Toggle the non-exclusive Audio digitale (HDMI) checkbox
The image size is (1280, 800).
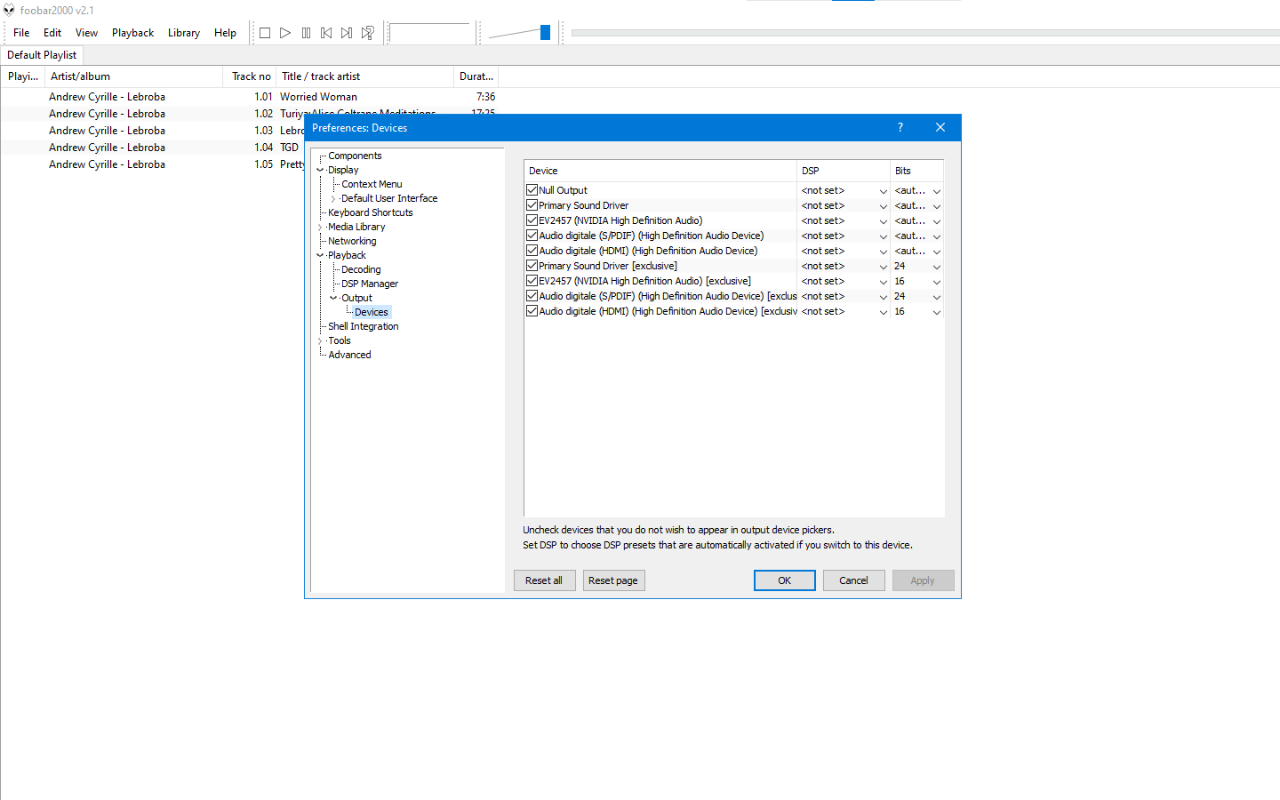[x=532, y=251]
